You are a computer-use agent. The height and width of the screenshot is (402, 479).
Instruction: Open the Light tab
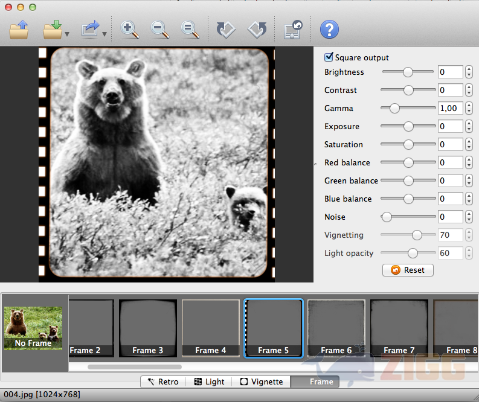point(209,382)
